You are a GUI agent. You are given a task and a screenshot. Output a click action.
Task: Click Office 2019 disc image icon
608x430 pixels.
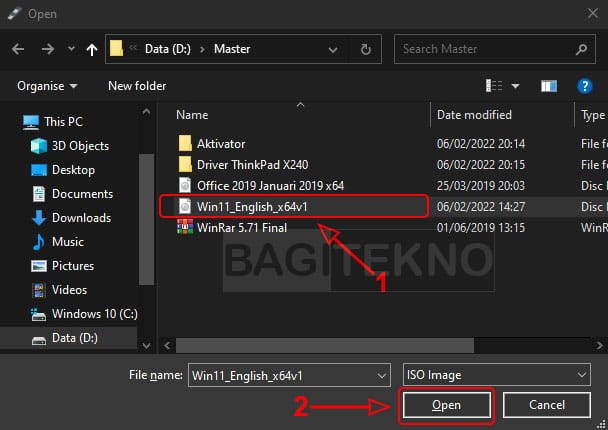(x=185, y=185)
